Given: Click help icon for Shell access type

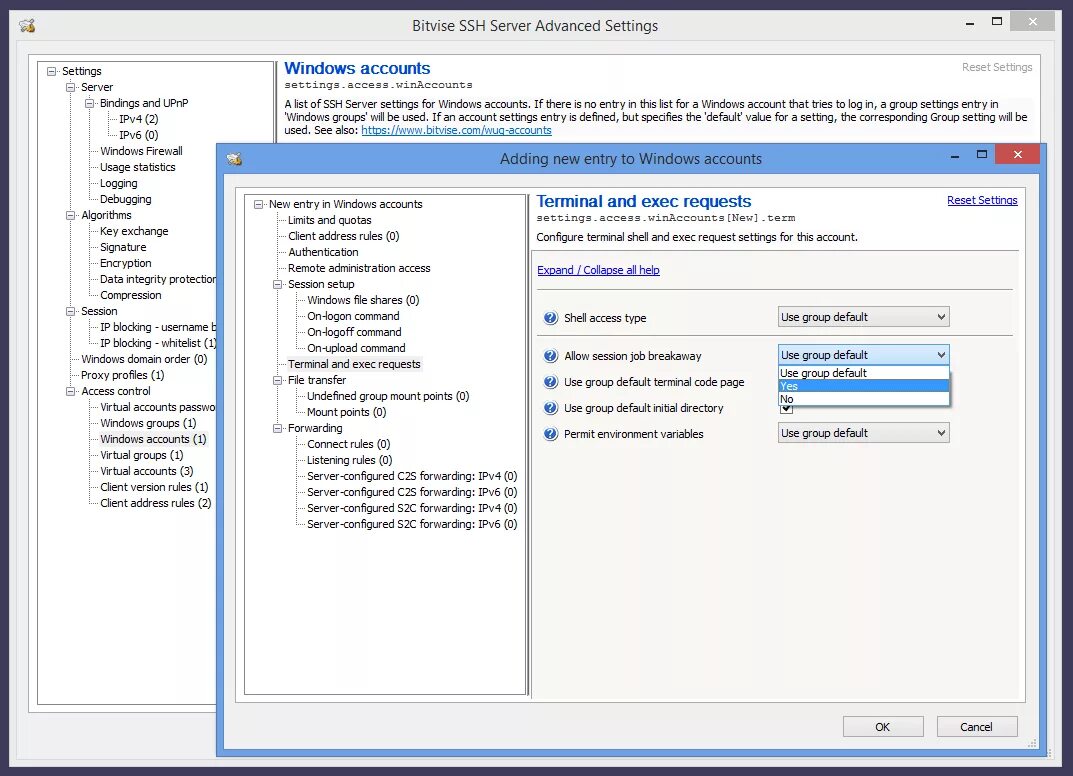Looking at the screenshot, I should 551,318.
